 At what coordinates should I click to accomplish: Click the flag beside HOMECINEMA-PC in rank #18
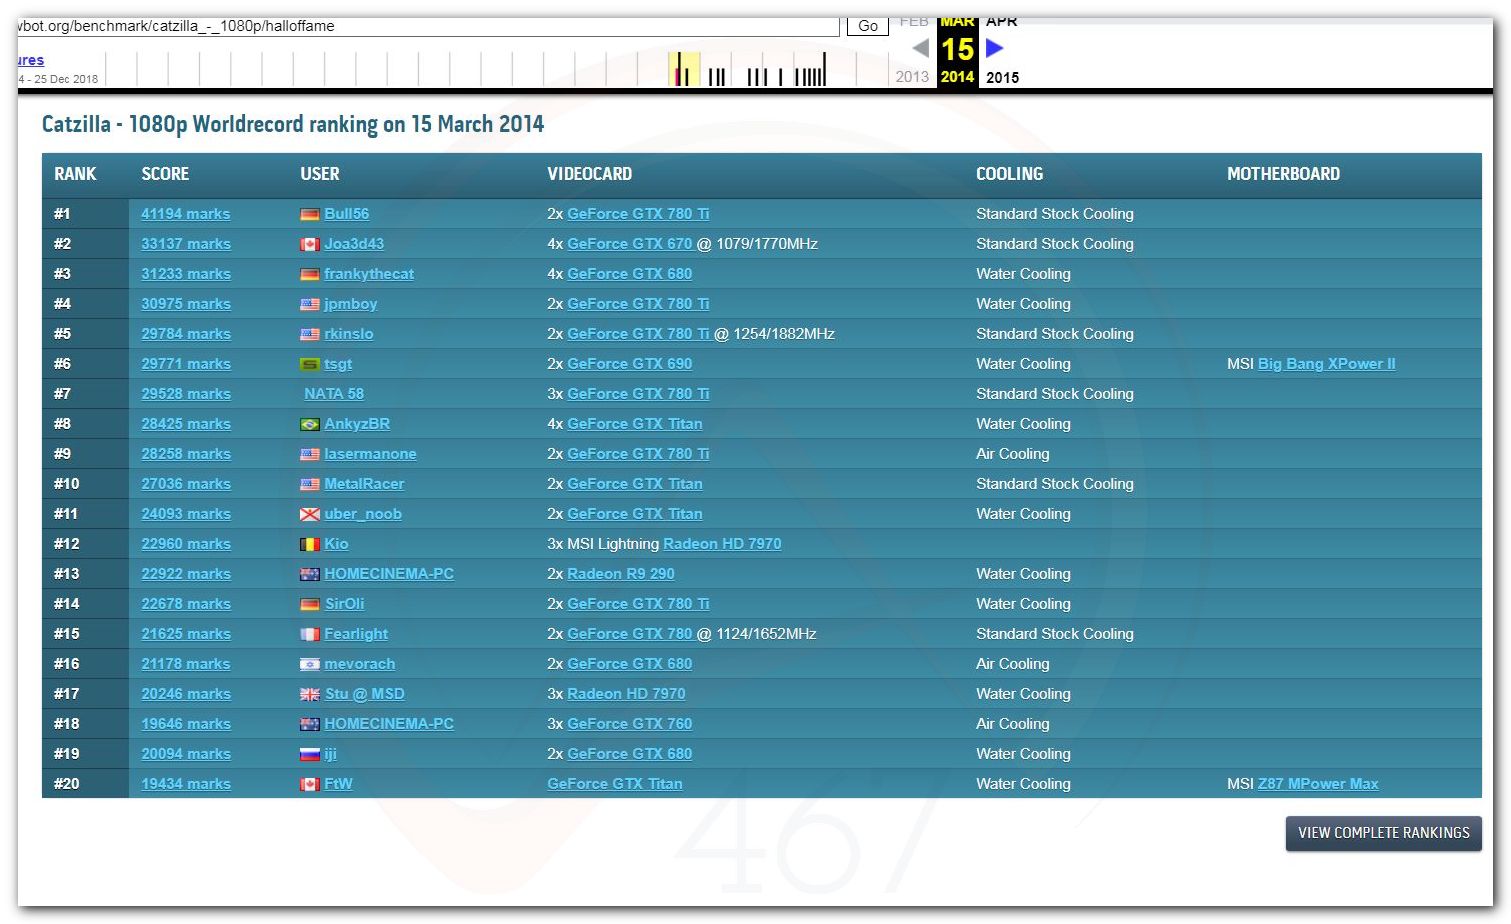coord(310,724)
